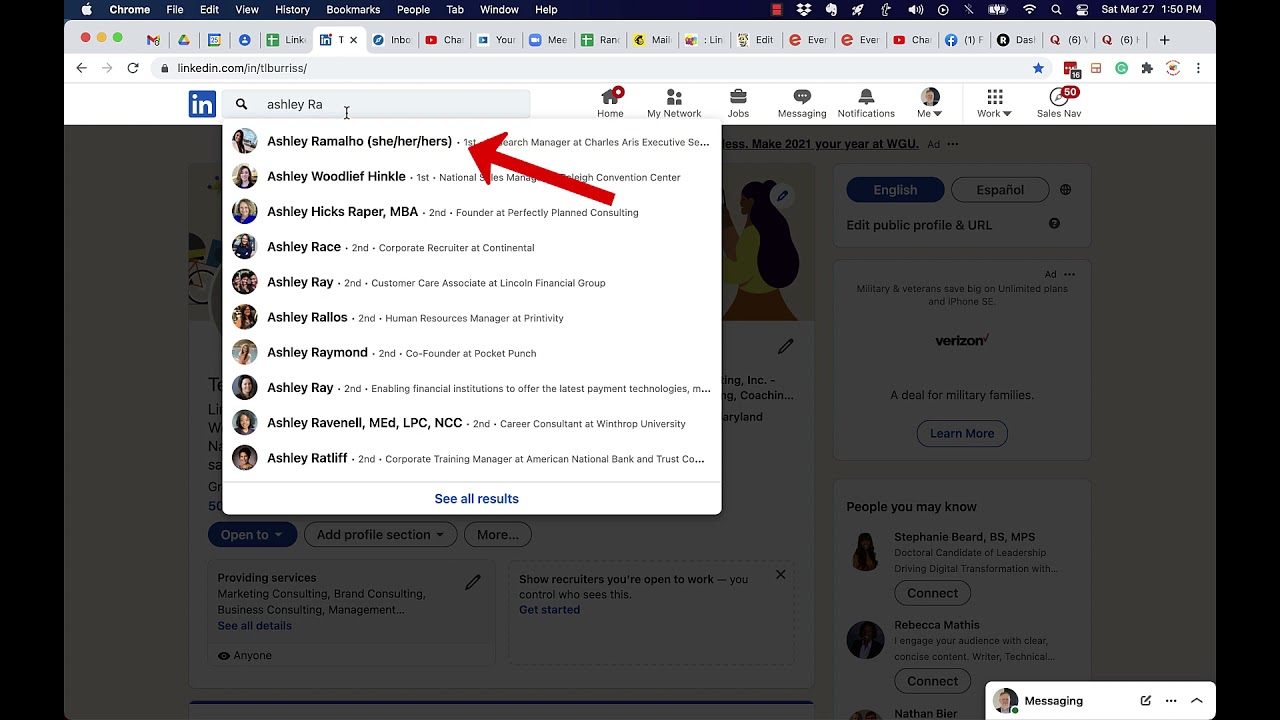Open Messaging from top nav
The width and height of the screenshot is (1280, 720).
[x=802, y=103]
